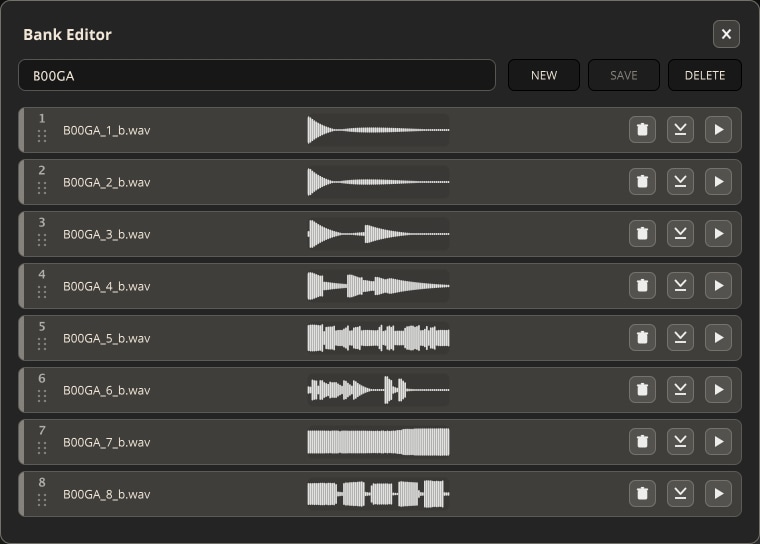The width and height of the screenshot is (760, 544).
Task: Click the waveform of B00GA_3_b.wav
Action: (x=378, y=234)
